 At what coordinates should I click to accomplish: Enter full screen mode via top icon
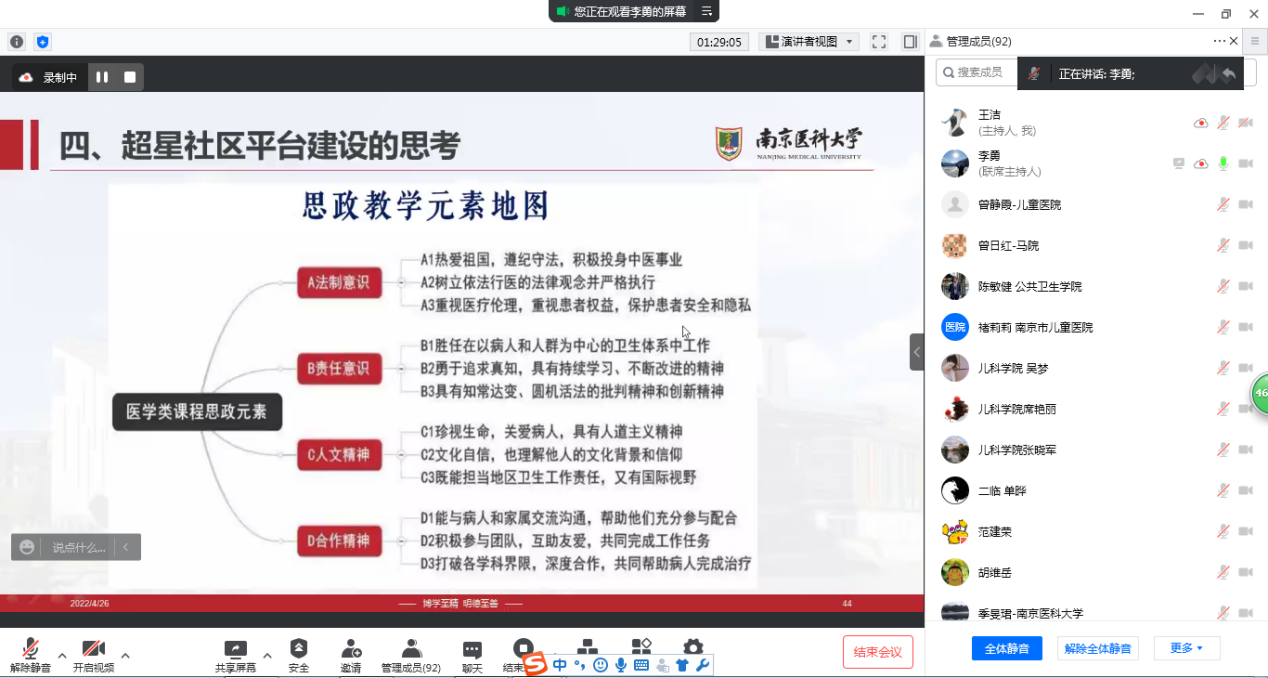pyautogui.click(x=879, y=42)
